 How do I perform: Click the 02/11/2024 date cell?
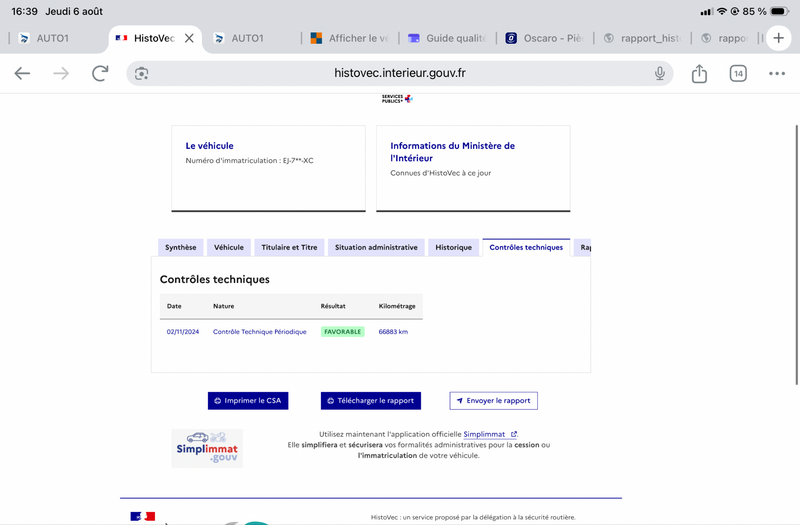(183, 332)
